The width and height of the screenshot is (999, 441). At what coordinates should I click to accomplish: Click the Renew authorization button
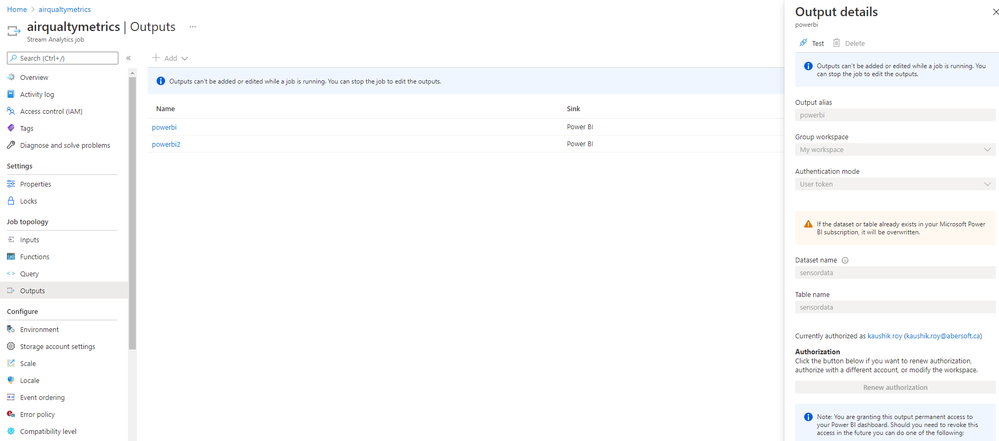click(x=895, y=387)
